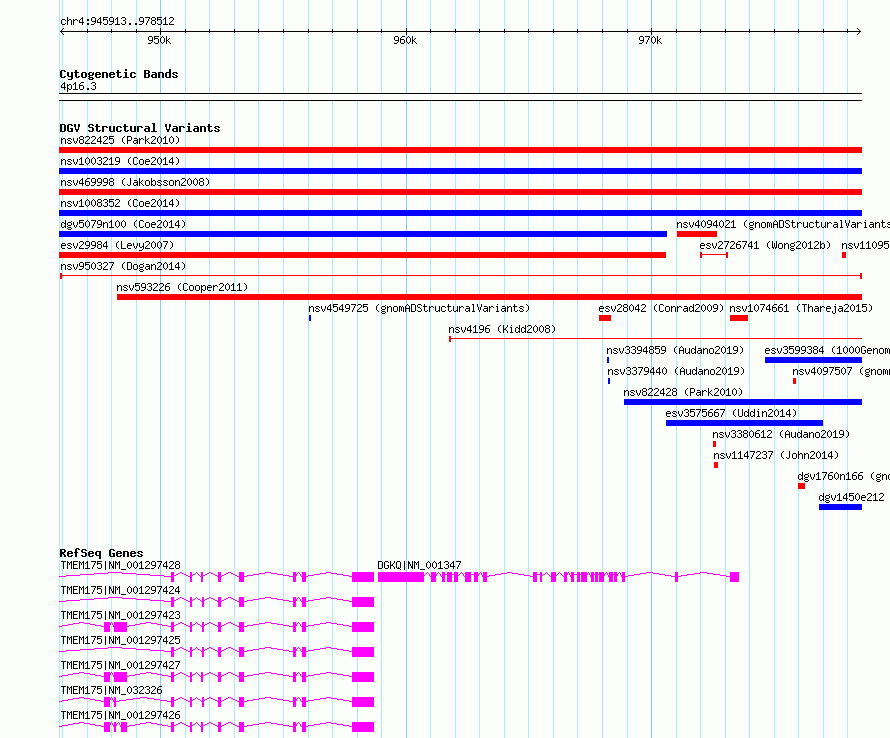This screenshot has height=738, width=890.
Task: Click the 4p16.3 band label
Action: point(78,87)
